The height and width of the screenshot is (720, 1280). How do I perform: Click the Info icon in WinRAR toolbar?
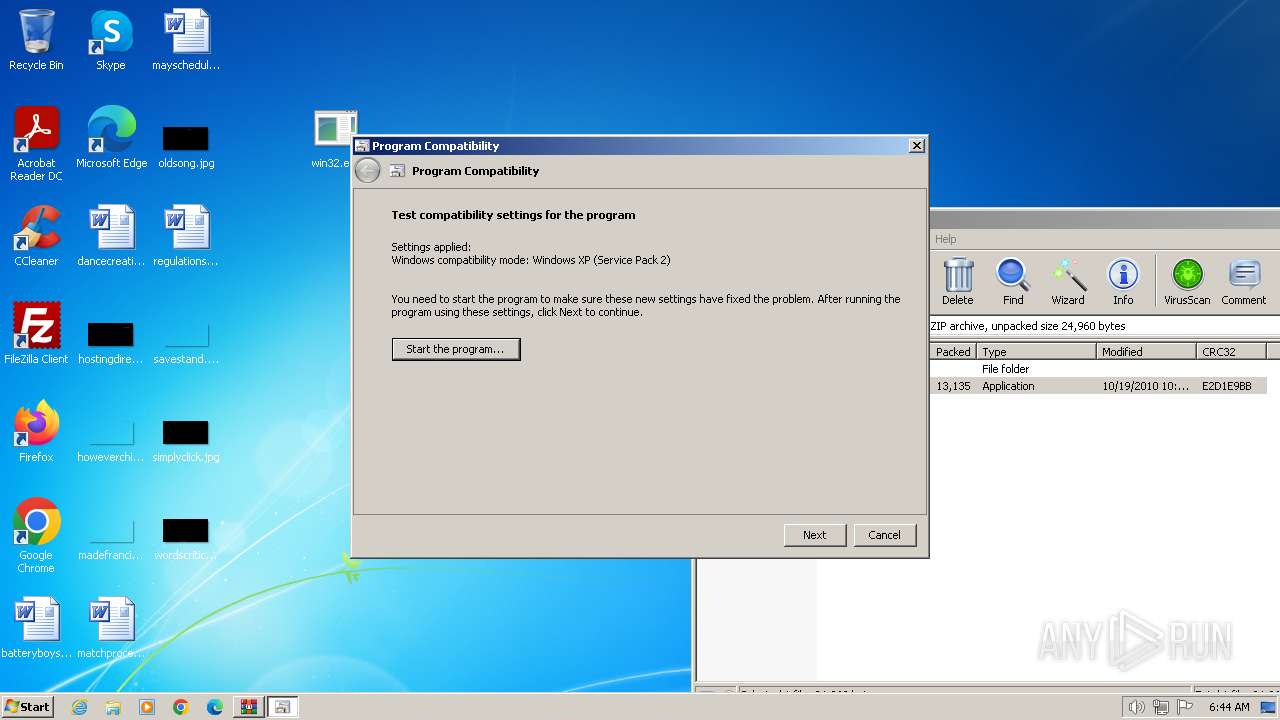tap(1123, 282)
